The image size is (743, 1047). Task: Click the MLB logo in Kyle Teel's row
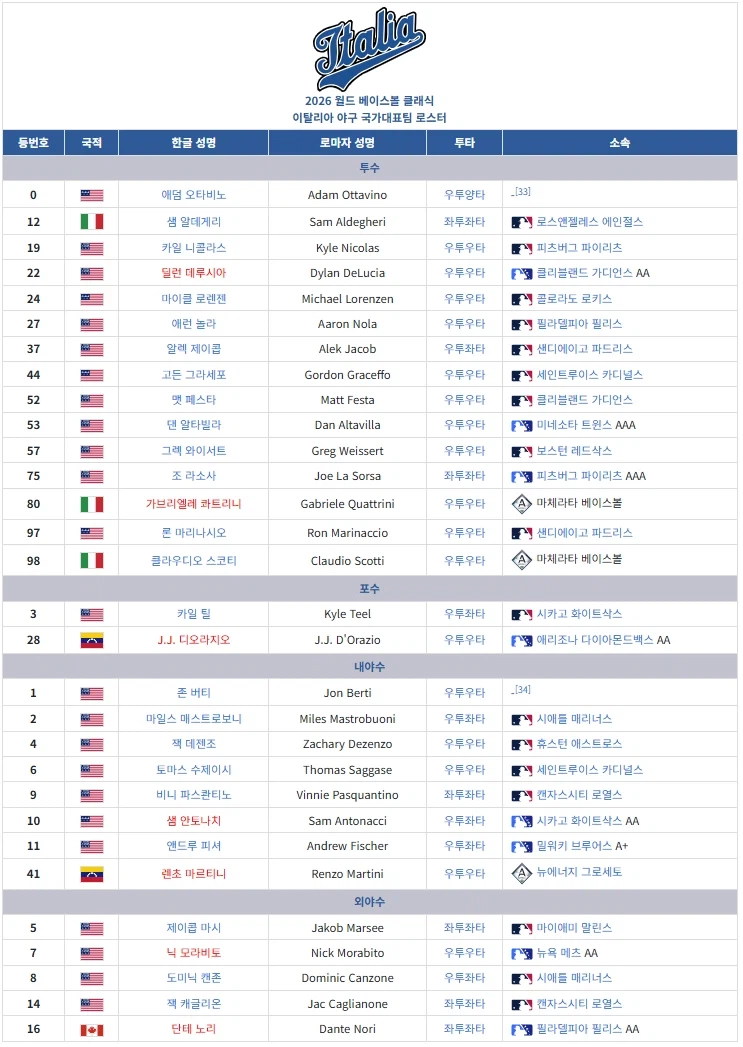coord(522,615)
